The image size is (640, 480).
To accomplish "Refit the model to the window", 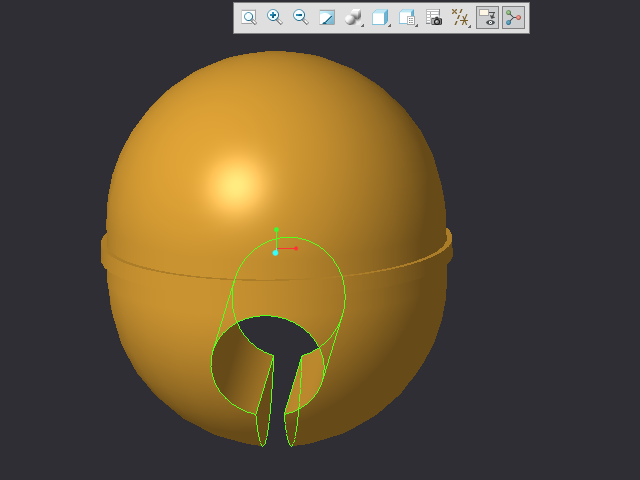I will pyautogui.click(x=249, y=18).
